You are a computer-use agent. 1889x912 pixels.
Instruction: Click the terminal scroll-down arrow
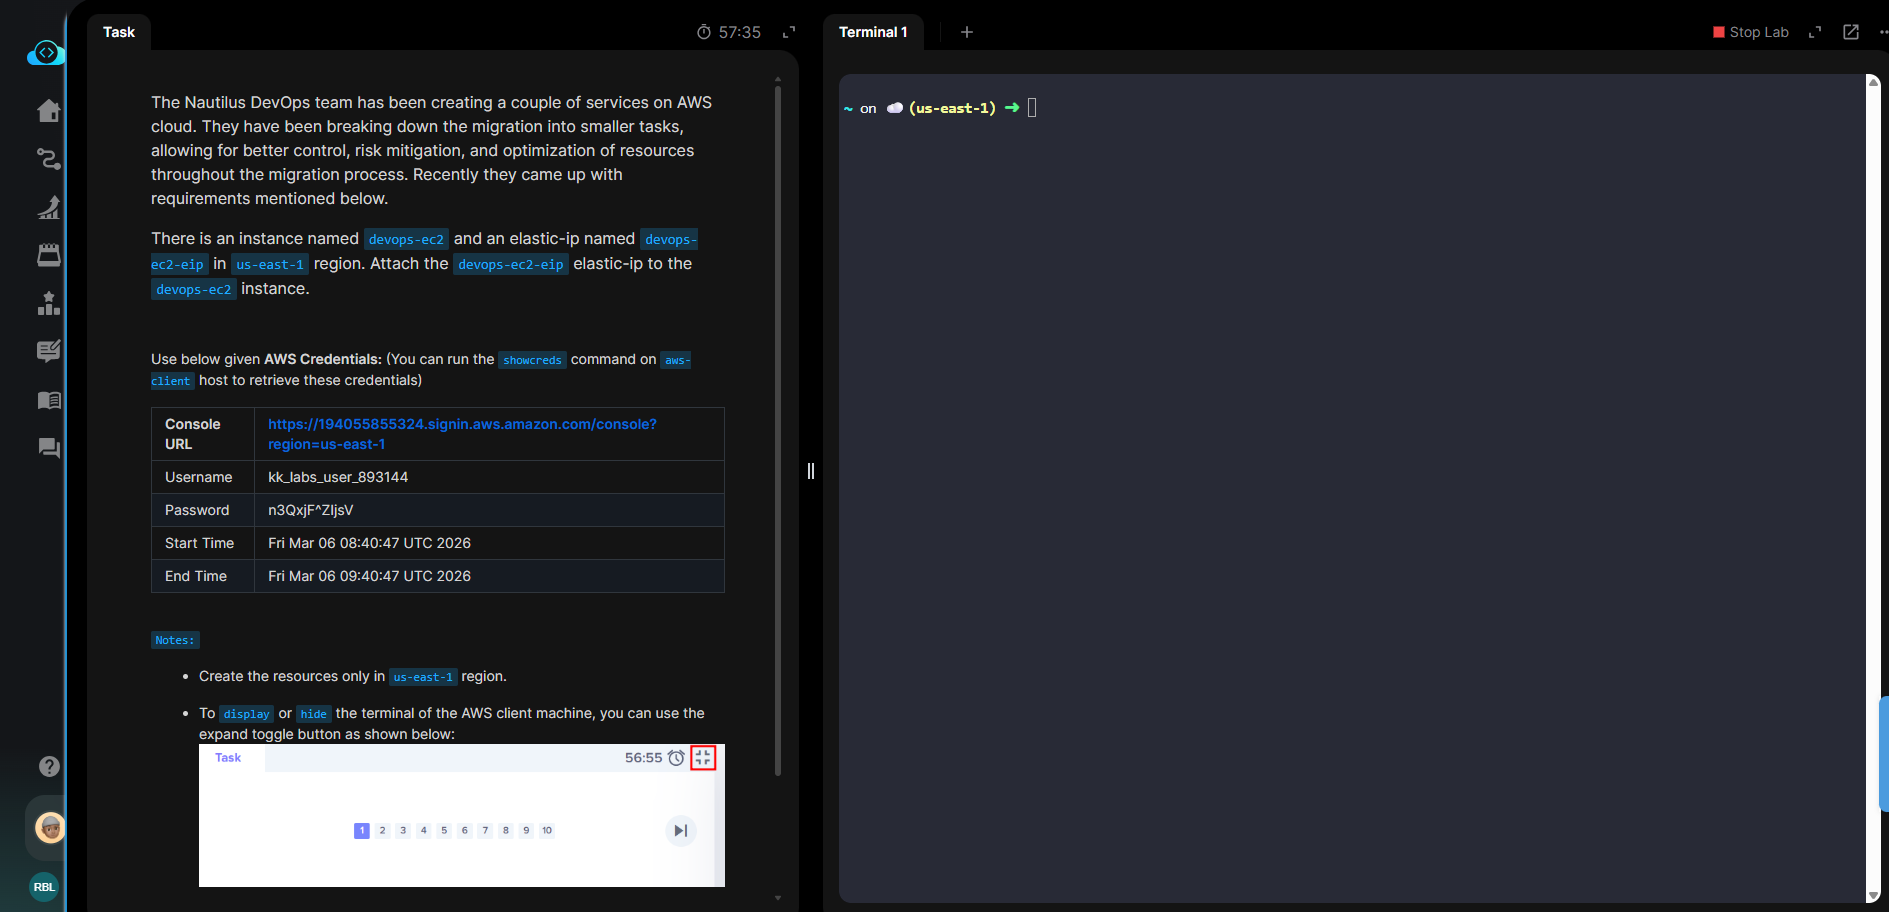pos(1873,896)
